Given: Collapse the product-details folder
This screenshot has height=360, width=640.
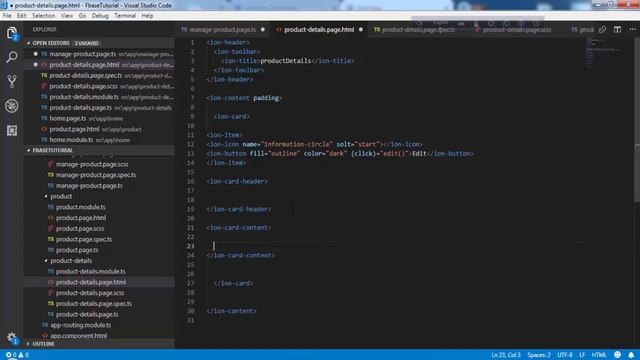Looking at the screenshot, I should coord(71,260).
